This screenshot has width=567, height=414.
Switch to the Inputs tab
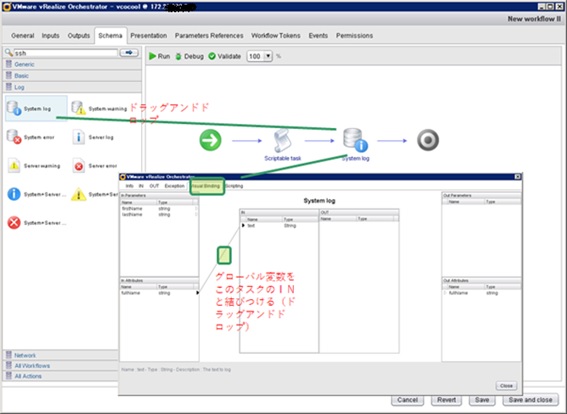tap(51, 36)
